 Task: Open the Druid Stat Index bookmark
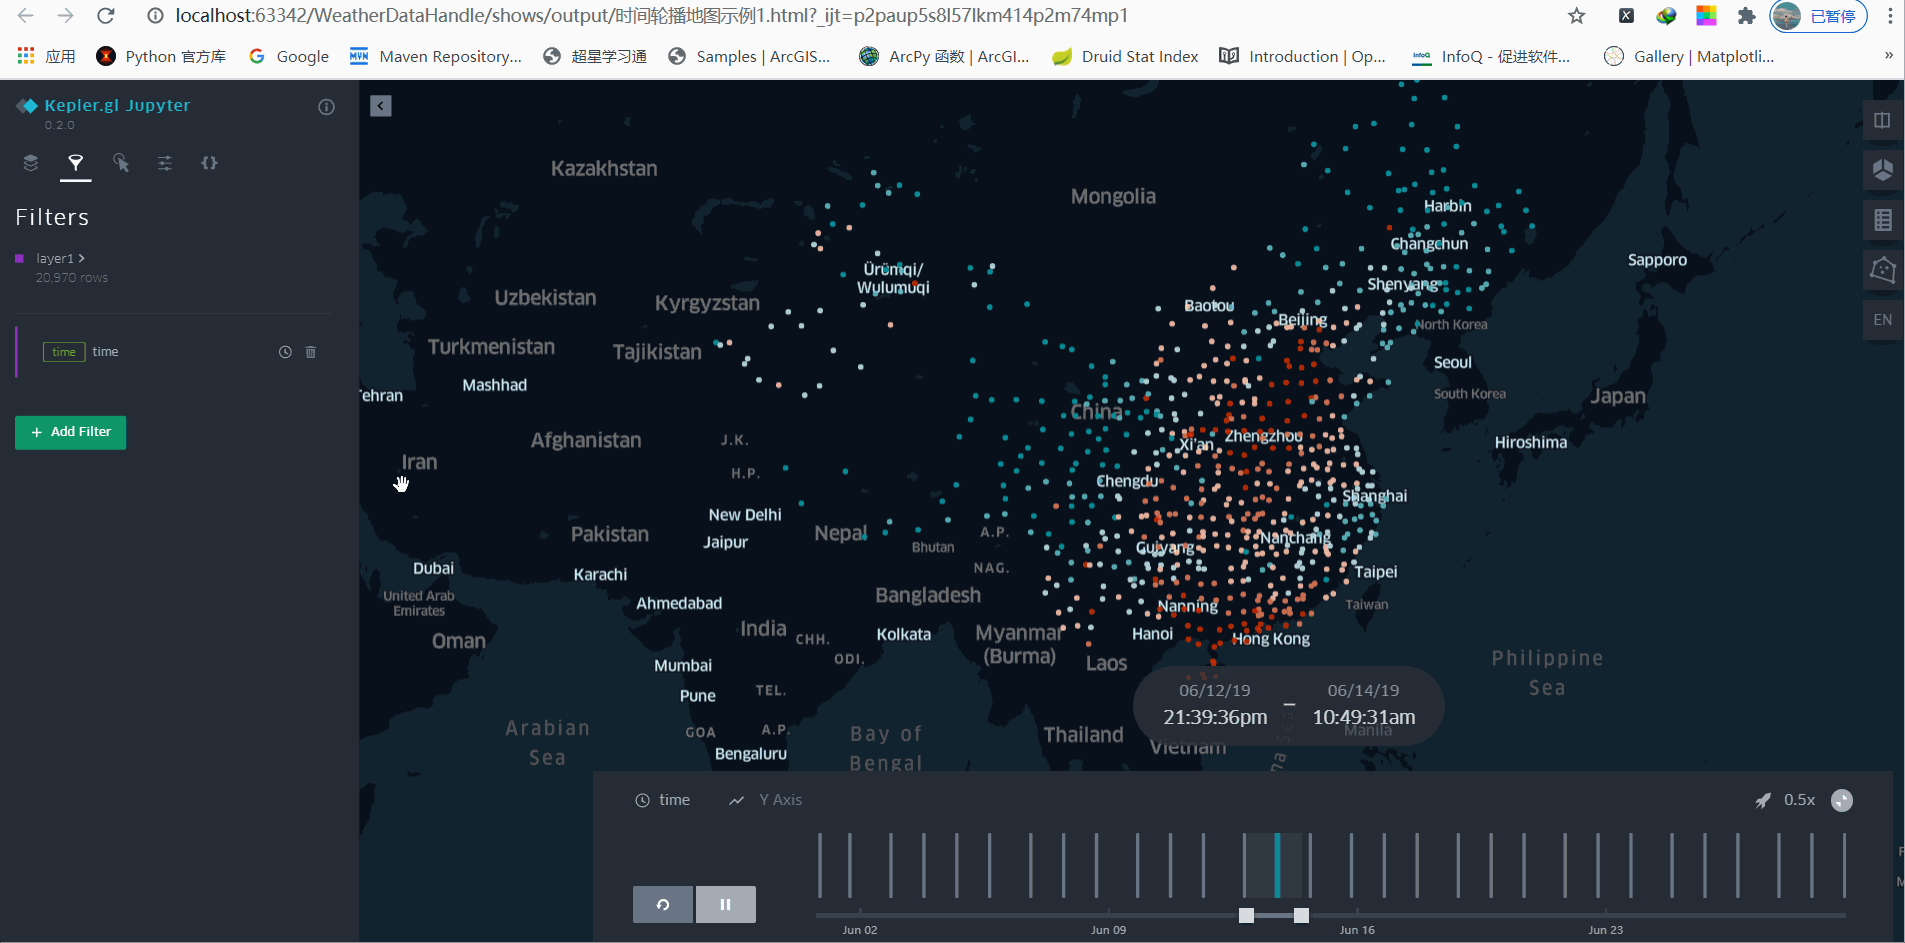tap(1124, 57)
